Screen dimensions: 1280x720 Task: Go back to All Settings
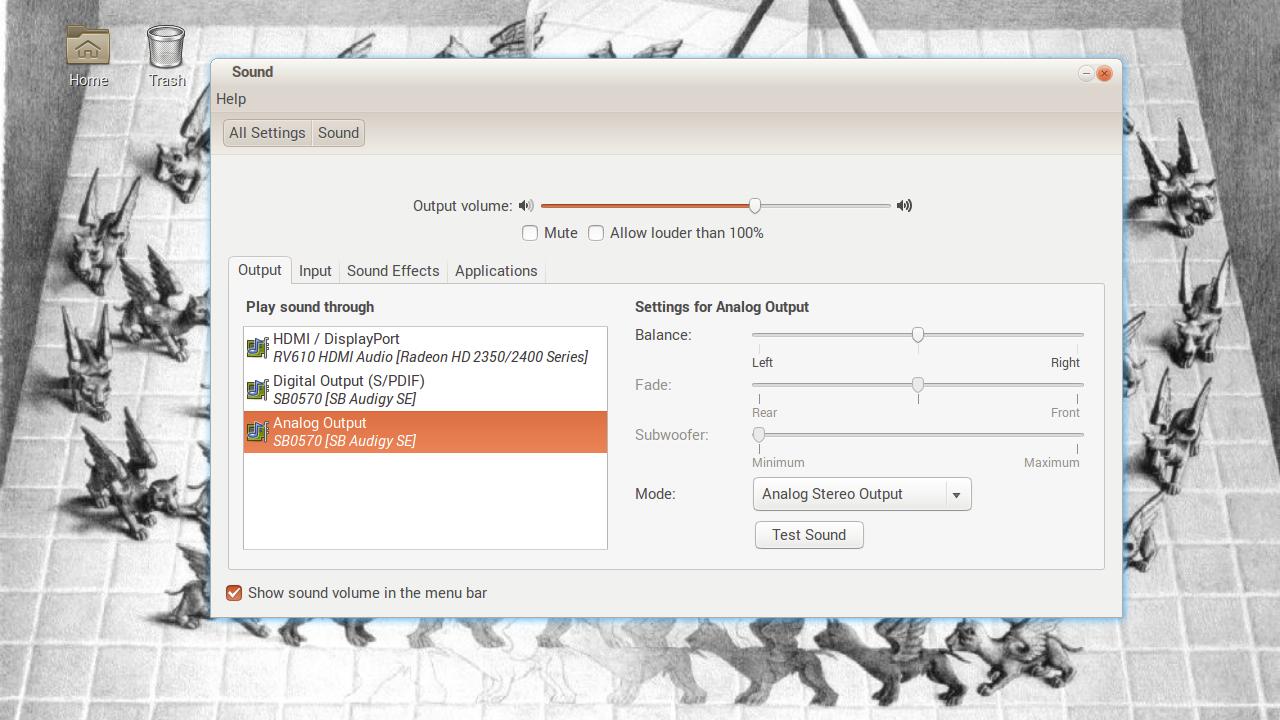(x=267, y=133)
